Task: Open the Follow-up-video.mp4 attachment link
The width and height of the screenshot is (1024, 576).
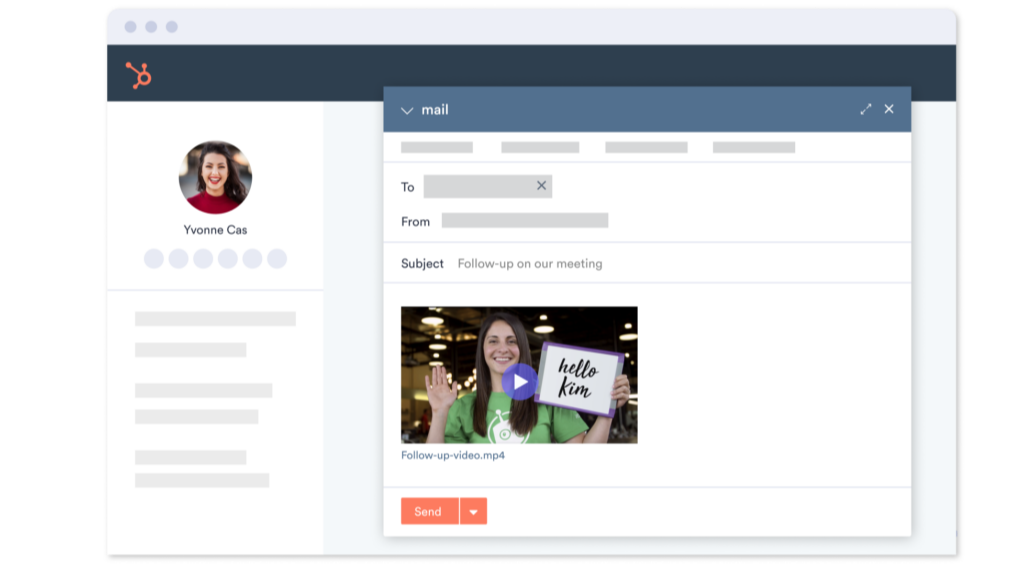Action: (x=452, y=456)
